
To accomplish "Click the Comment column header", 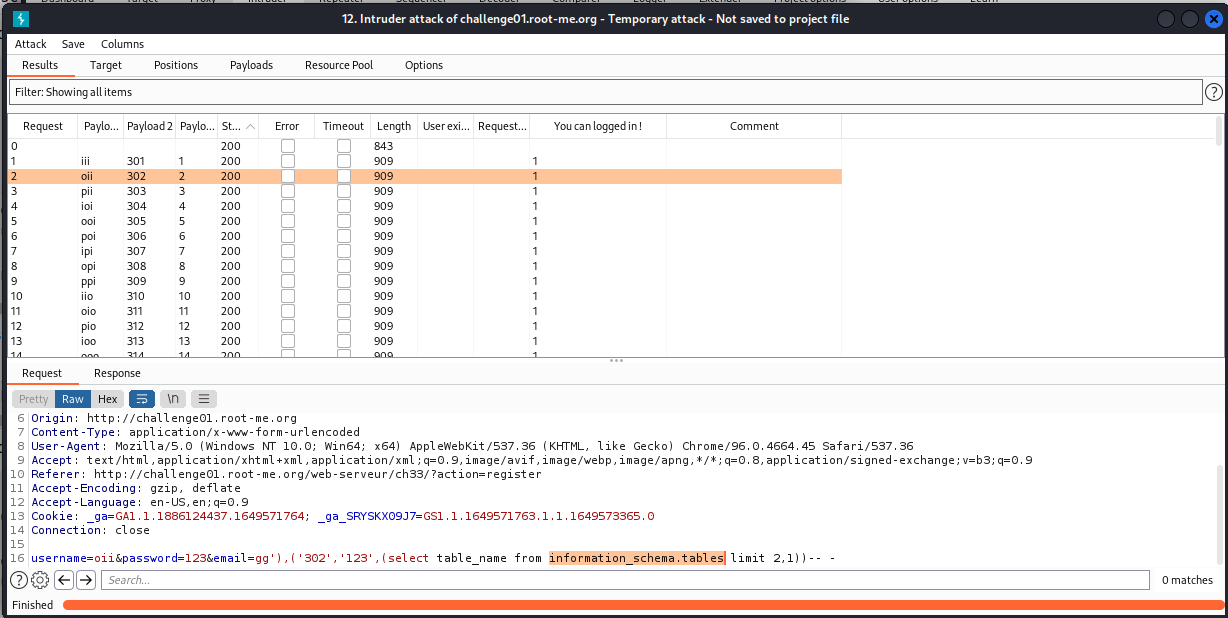I will (x=754, y=126).
